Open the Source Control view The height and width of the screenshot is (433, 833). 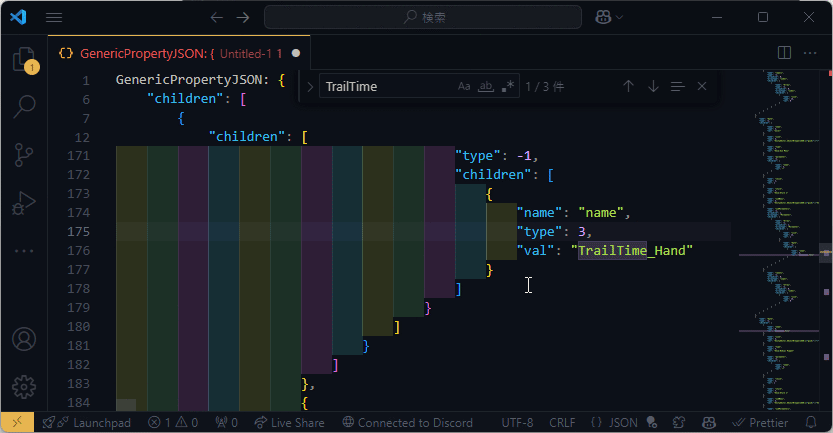tap(23, 155)
